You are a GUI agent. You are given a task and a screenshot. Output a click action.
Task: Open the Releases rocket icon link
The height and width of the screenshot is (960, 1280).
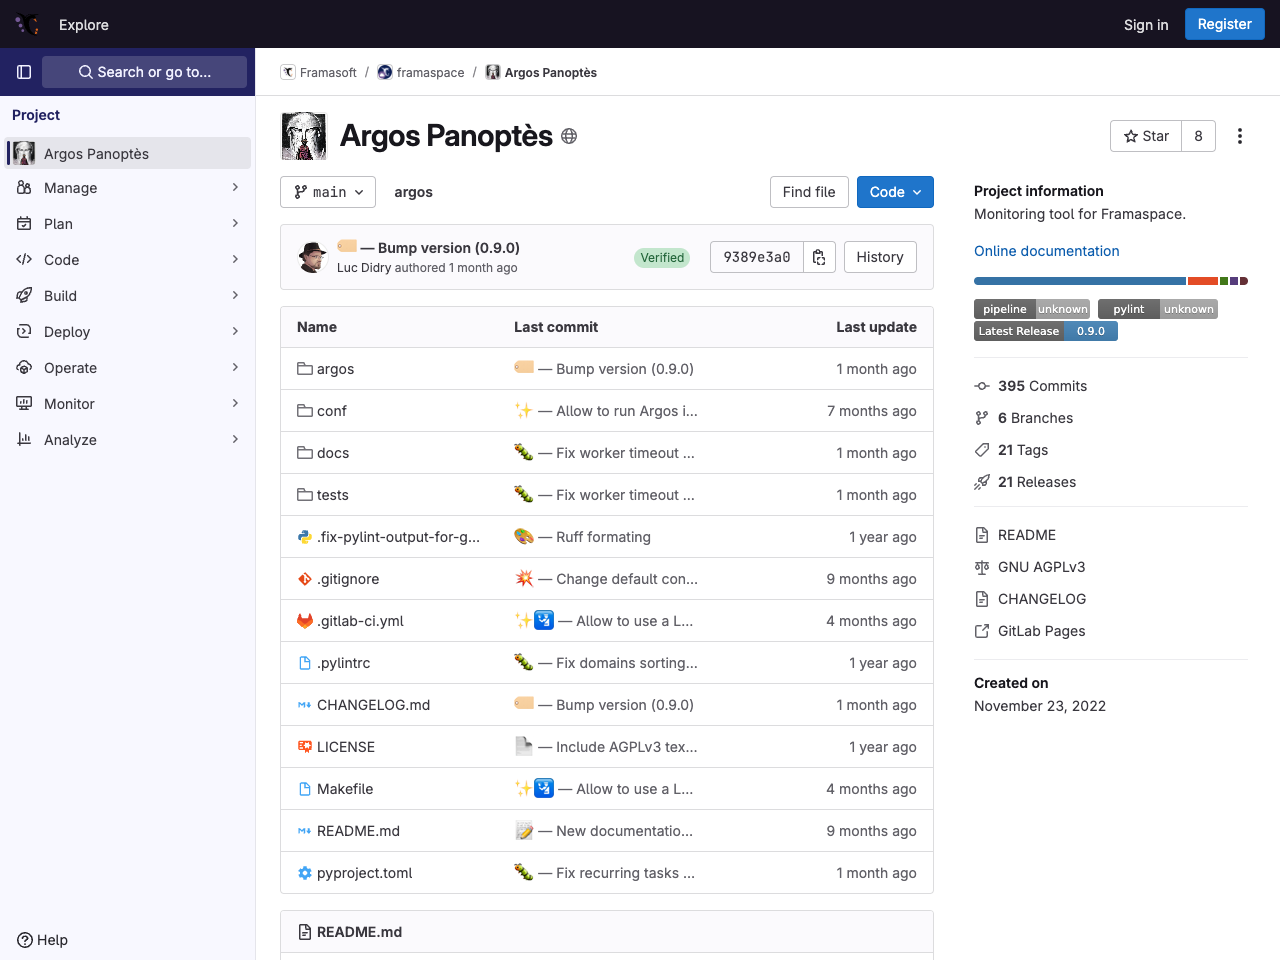[982, 482]
